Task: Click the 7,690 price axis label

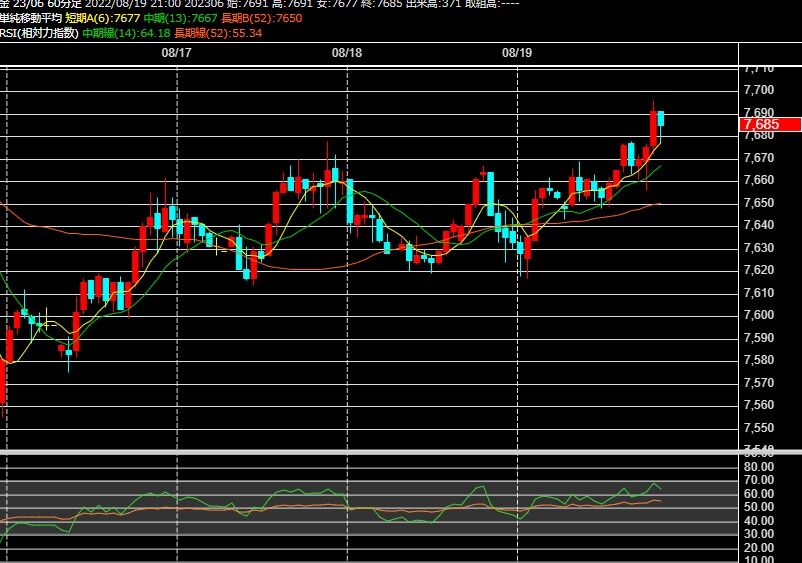Action: (x=759, y=112)
